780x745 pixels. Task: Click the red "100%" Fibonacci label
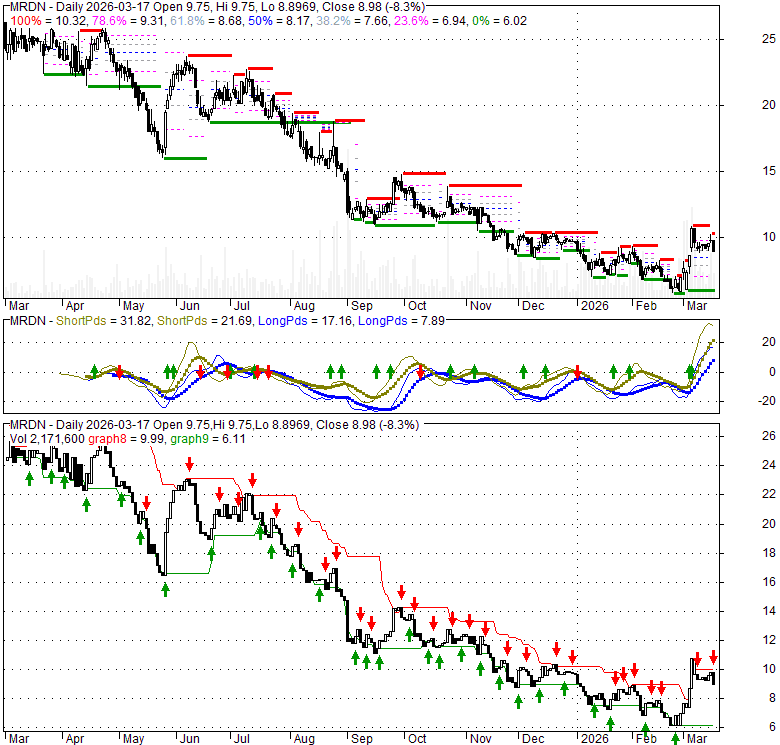(26, 21)
